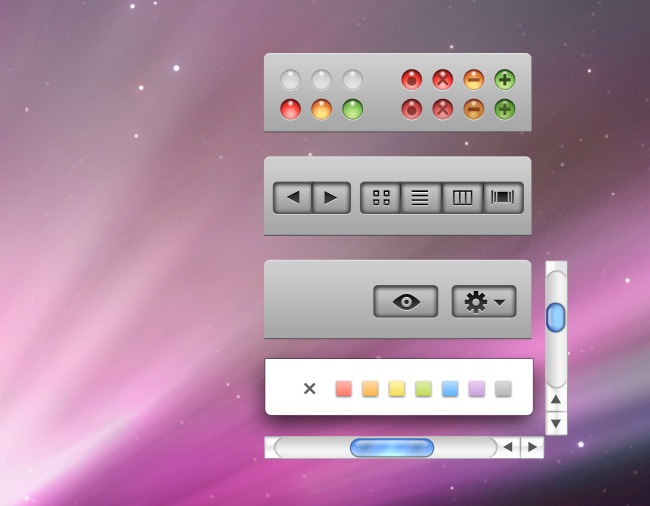Click the bright red button with X symbol

[443, 80]
